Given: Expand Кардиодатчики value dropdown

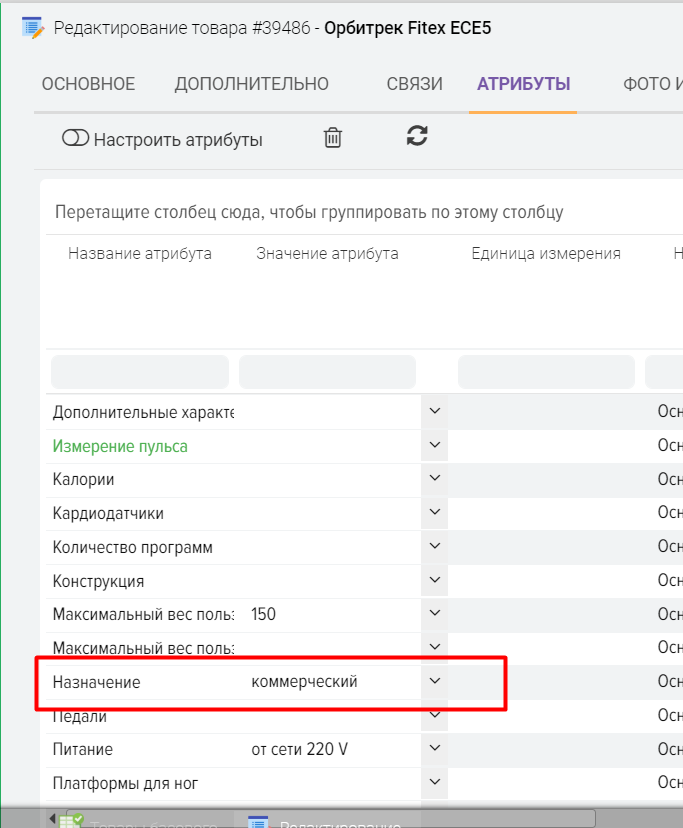Looking at the screenshot, I should [435, 512].
